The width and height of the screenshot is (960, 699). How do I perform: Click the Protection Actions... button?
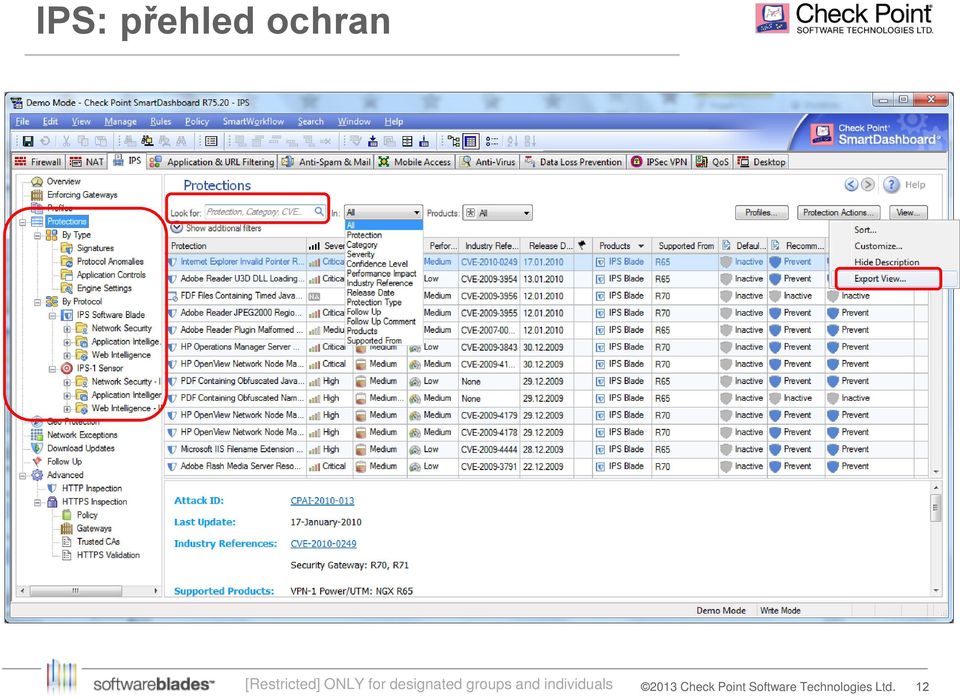[x=838, y=212]
